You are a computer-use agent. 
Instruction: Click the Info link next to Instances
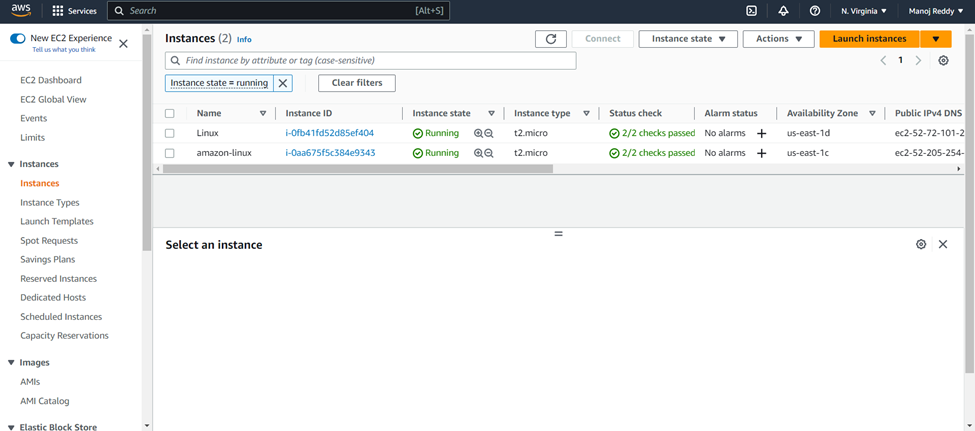pyautogui.click(x=244, y=39)
